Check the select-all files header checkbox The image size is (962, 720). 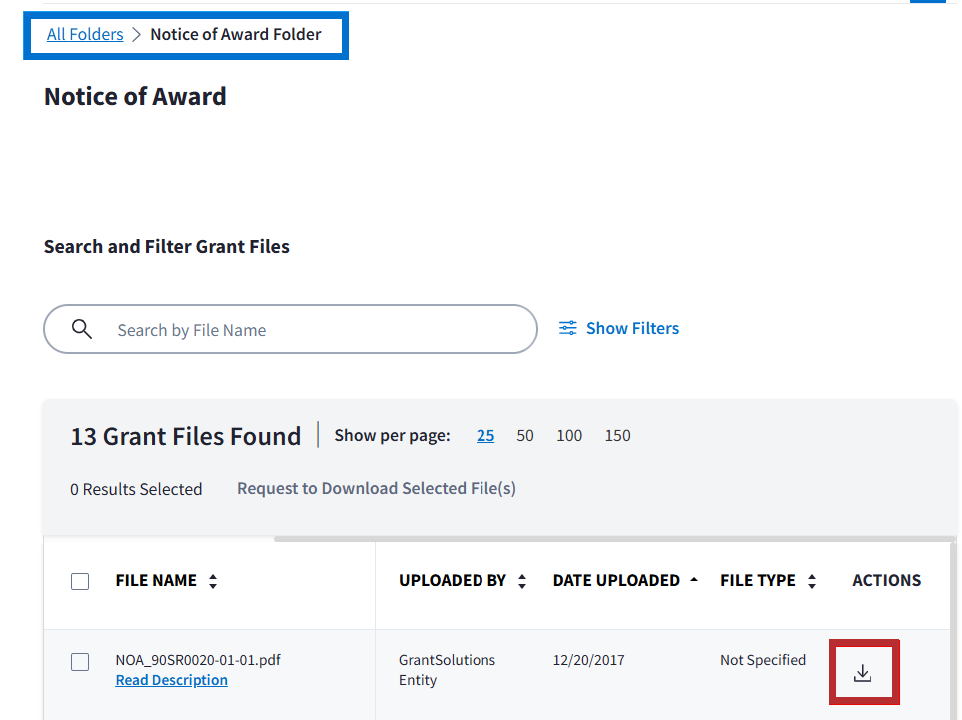(x=81, y=581)
